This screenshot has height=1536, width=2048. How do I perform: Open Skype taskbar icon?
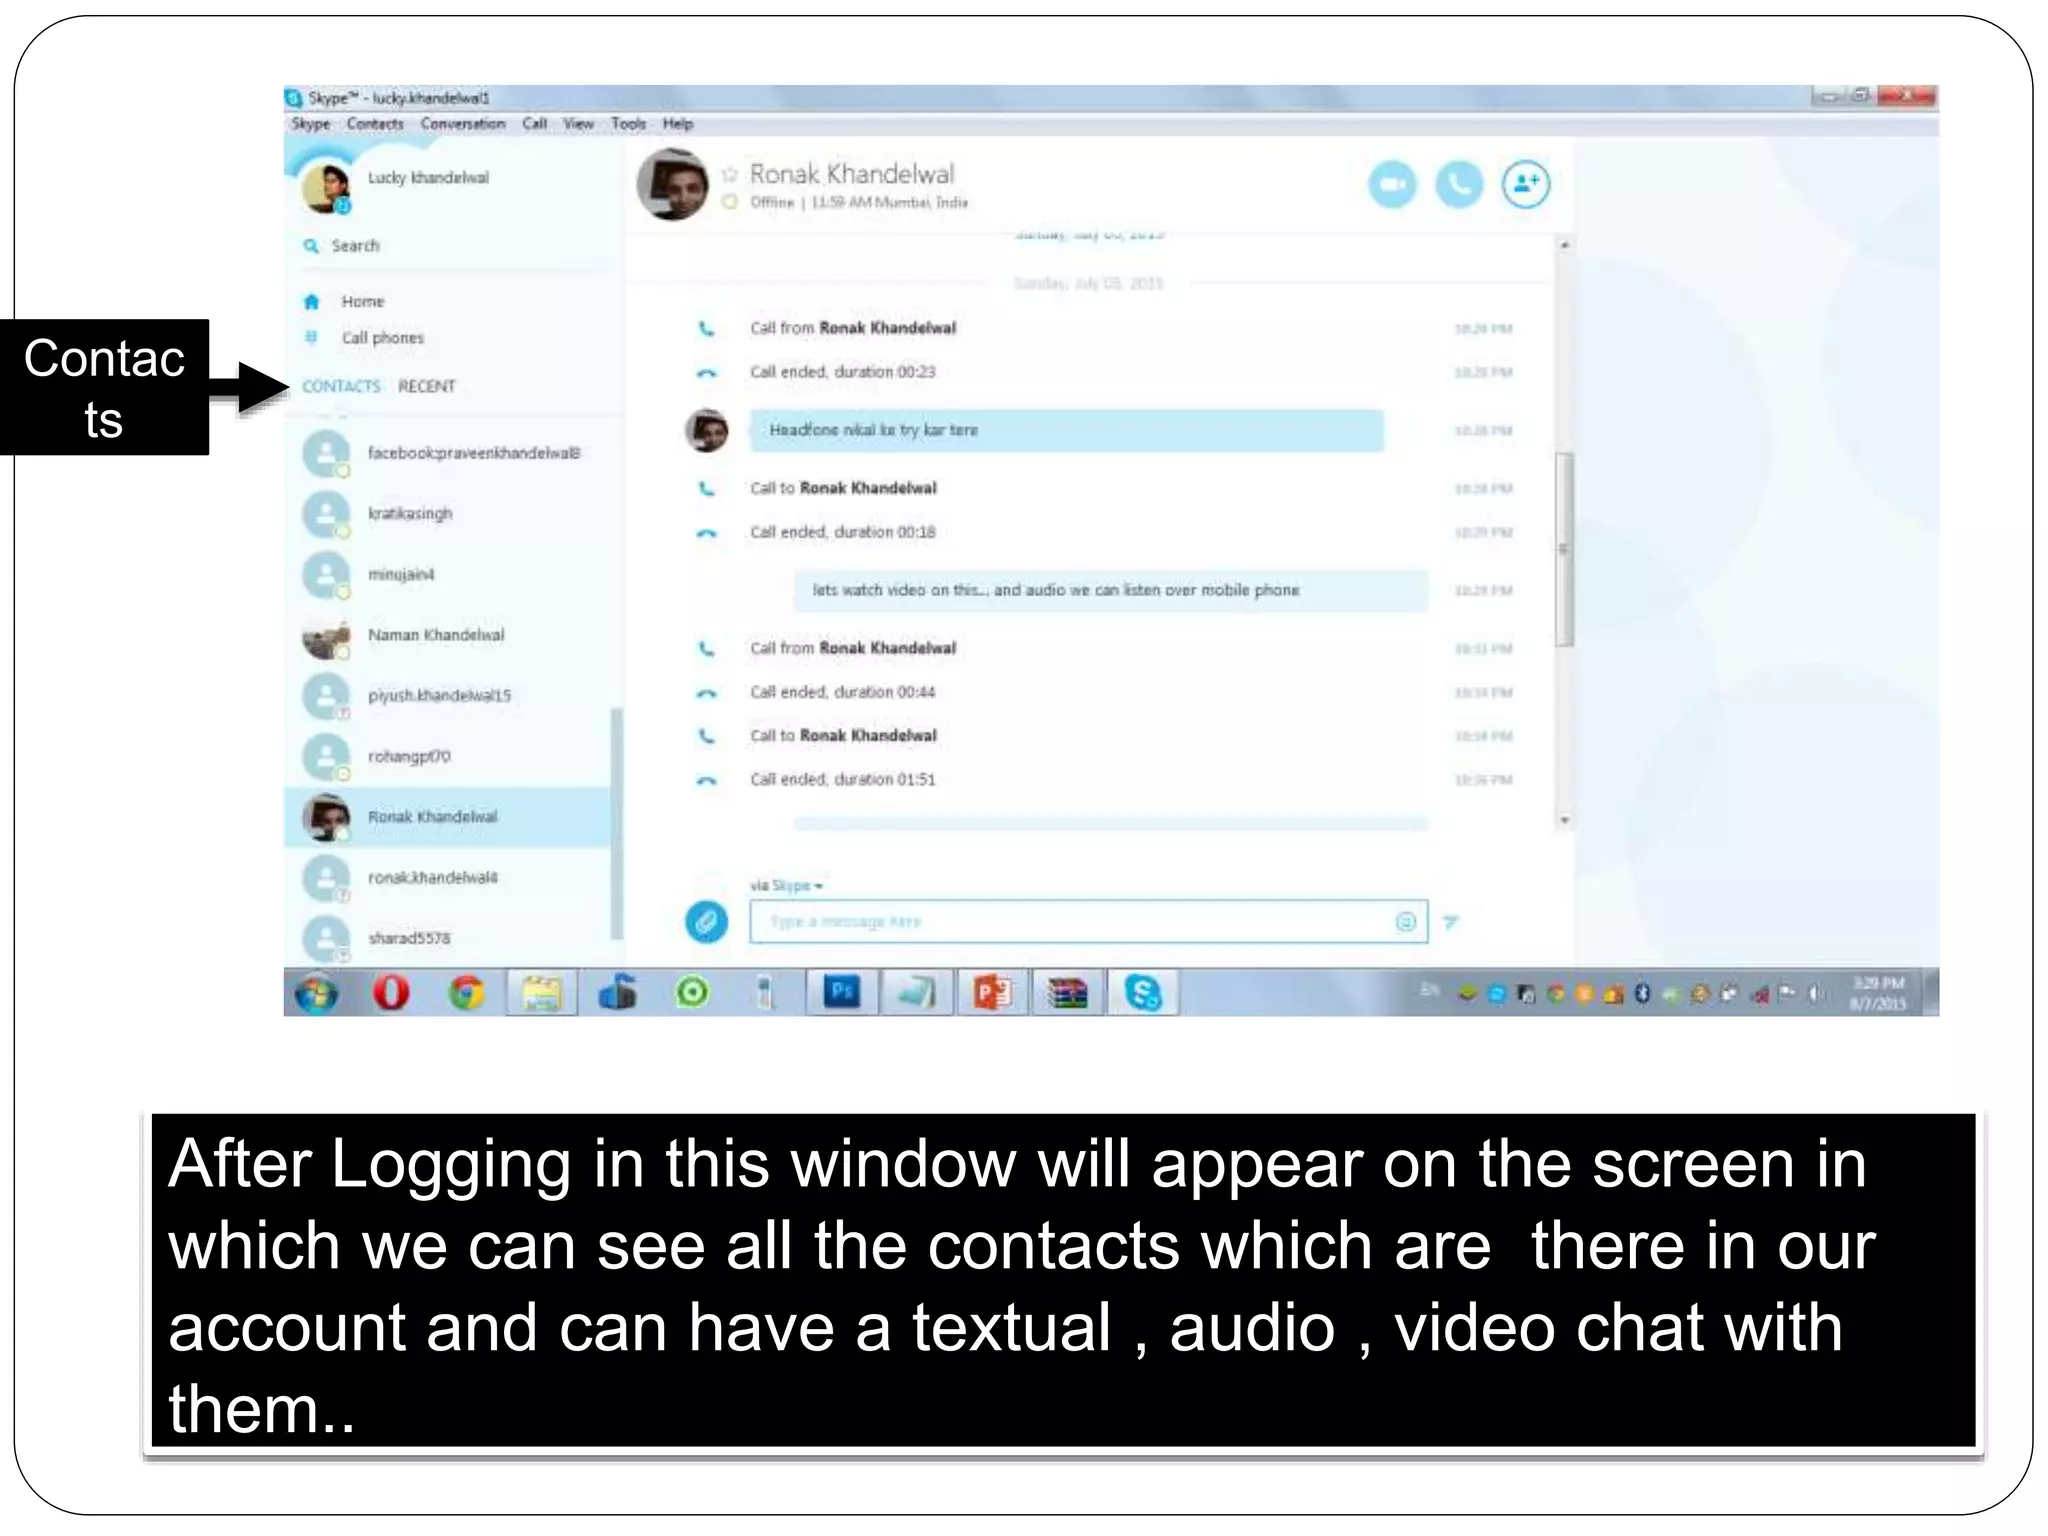(1142, 993)
